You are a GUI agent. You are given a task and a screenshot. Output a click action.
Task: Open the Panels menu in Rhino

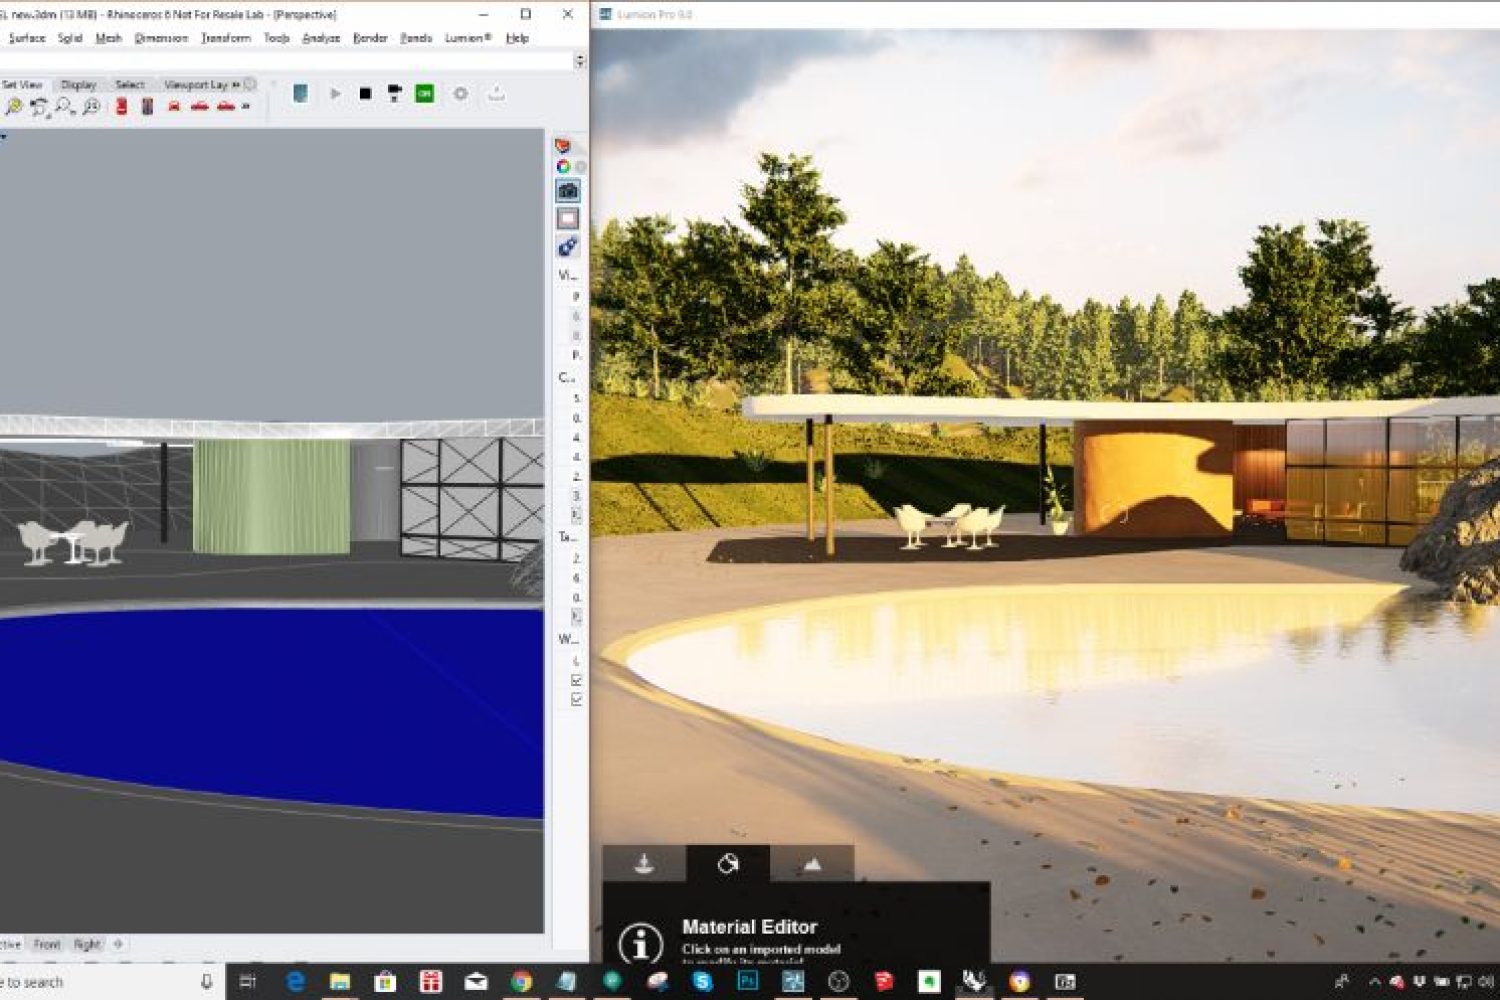416,38
